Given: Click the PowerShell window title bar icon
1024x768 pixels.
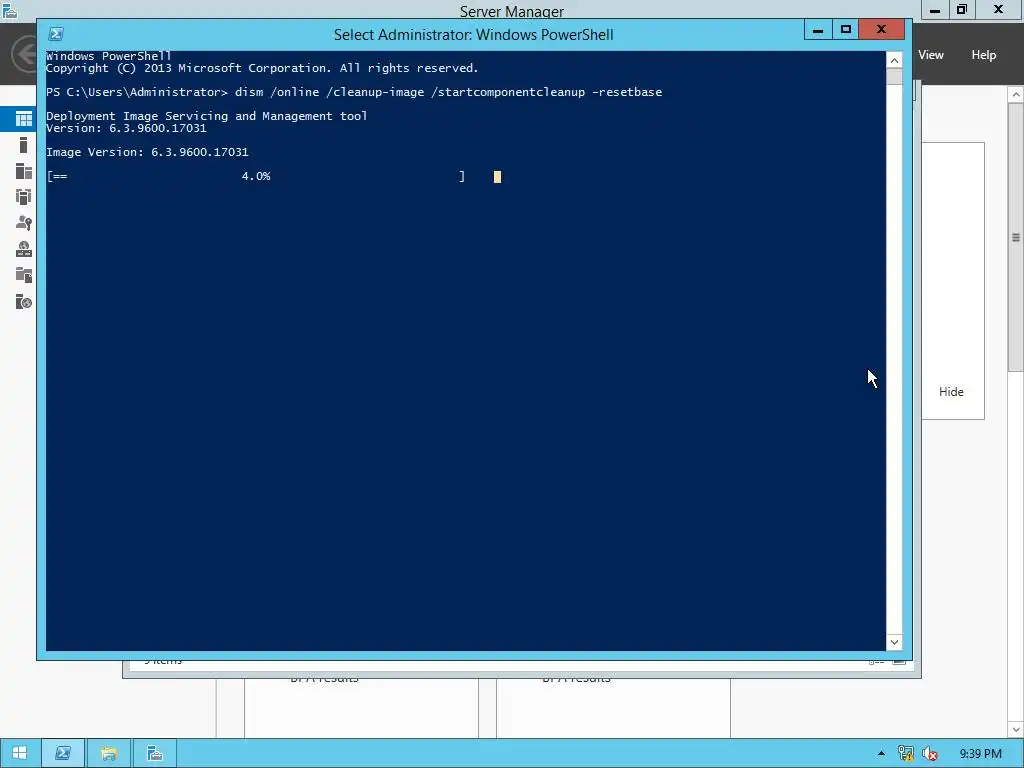Looking at the screenshot, I should click(x=56, y=34).
